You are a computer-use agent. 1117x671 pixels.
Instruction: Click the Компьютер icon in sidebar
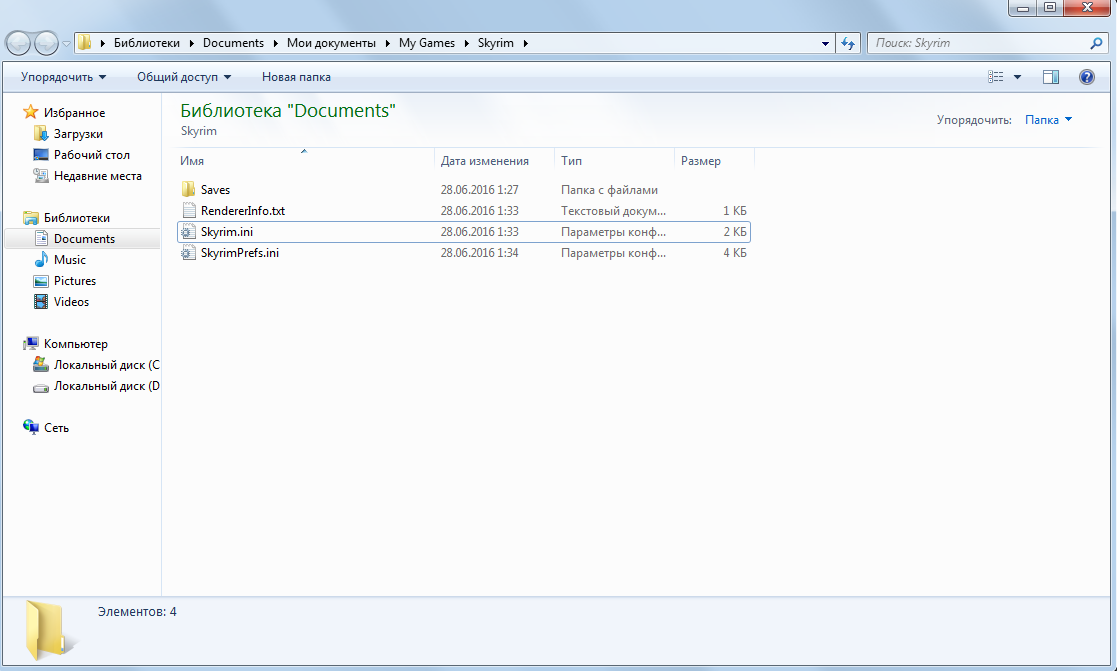(31, 343)
